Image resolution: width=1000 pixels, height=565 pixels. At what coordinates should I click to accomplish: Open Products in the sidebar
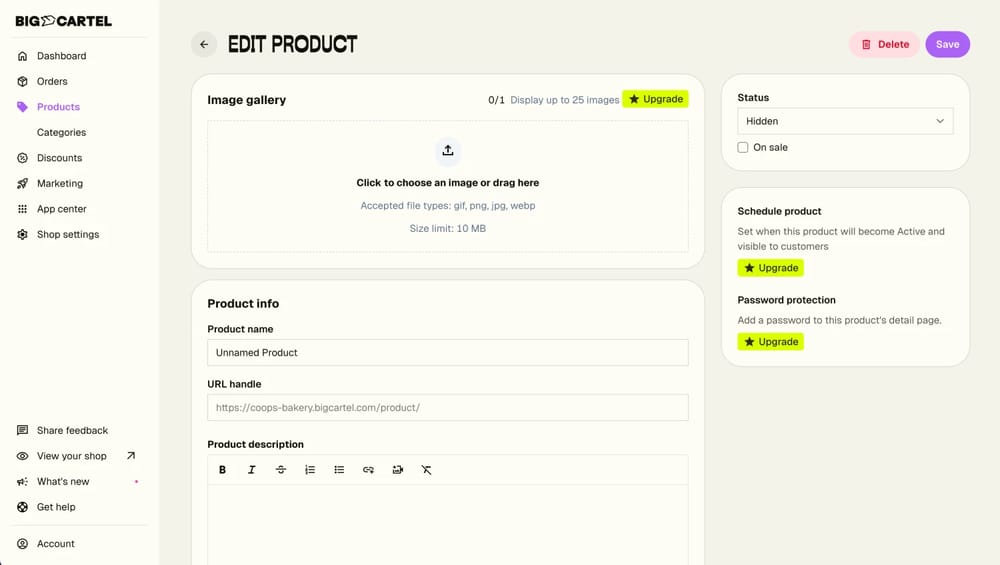point(58,107)
